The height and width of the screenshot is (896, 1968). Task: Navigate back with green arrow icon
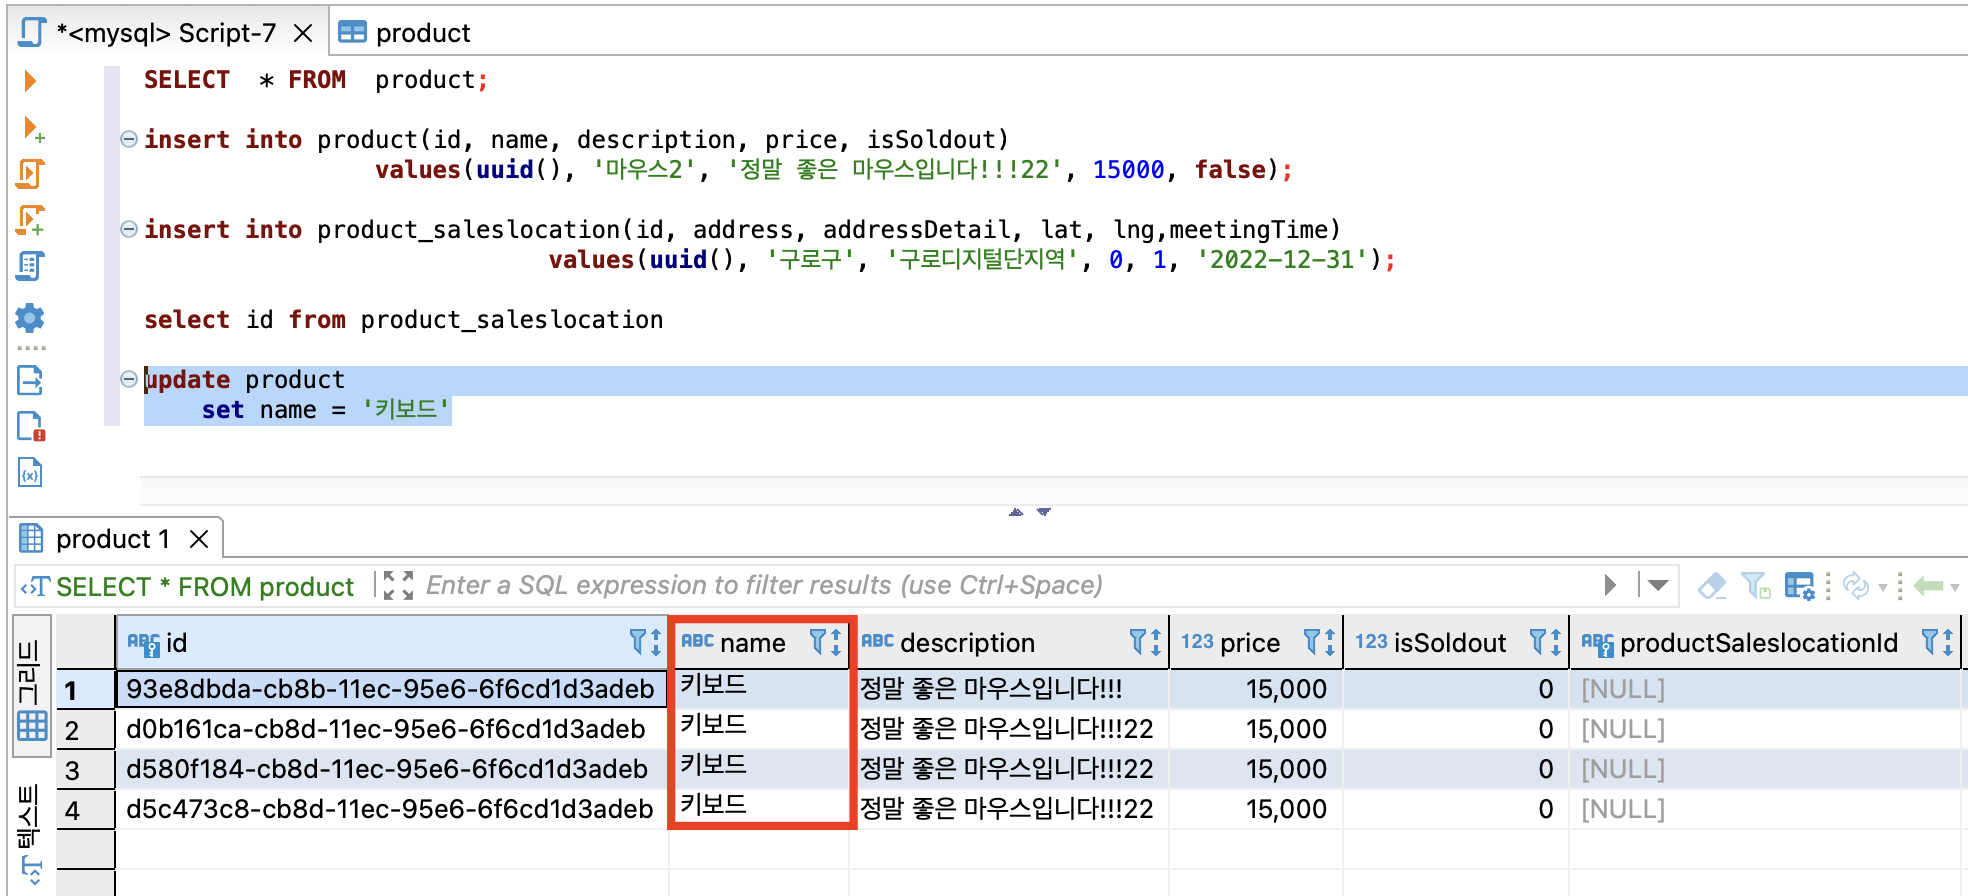click(x=1928, y=585)
